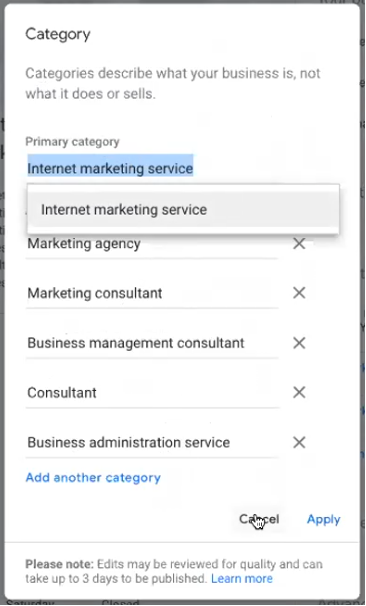Image resolution: width=366 pixels, height=606 pixels.
Task: Click the Primary category input field
Action: [152, 169]
